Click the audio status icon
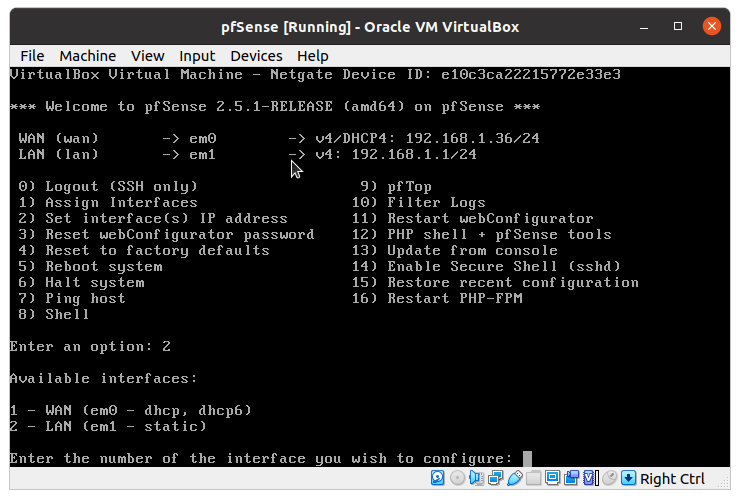This screenshot has width=740, height=499. [x=476, y=478]
